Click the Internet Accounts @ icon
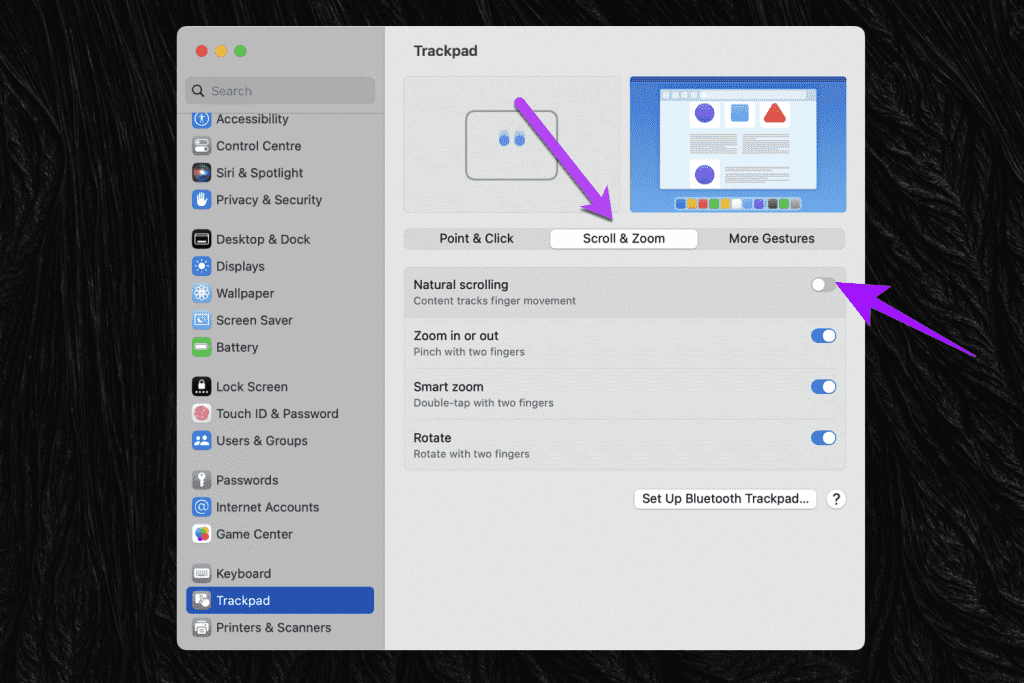This screenshot has height=683, width=1024. 202,507
